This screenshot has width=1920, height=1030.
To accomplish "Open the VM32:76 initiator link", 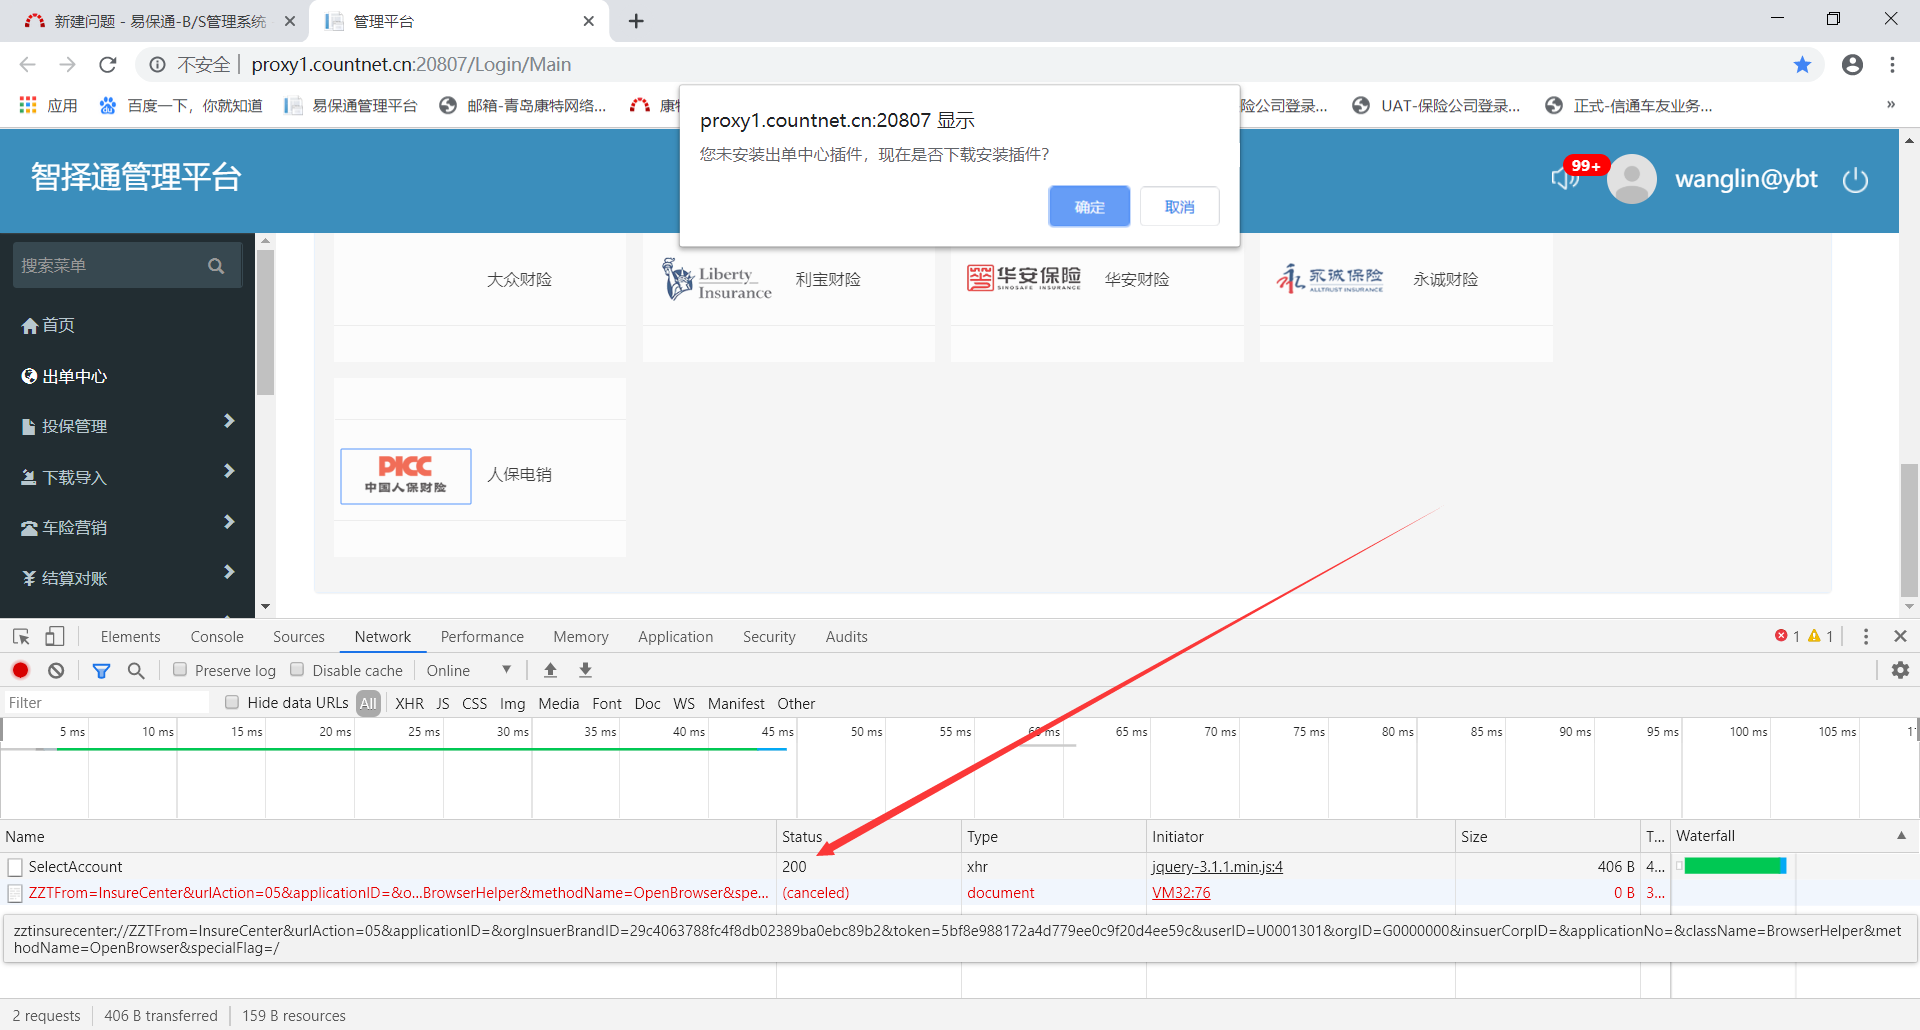I will (x=1181, y=893).
